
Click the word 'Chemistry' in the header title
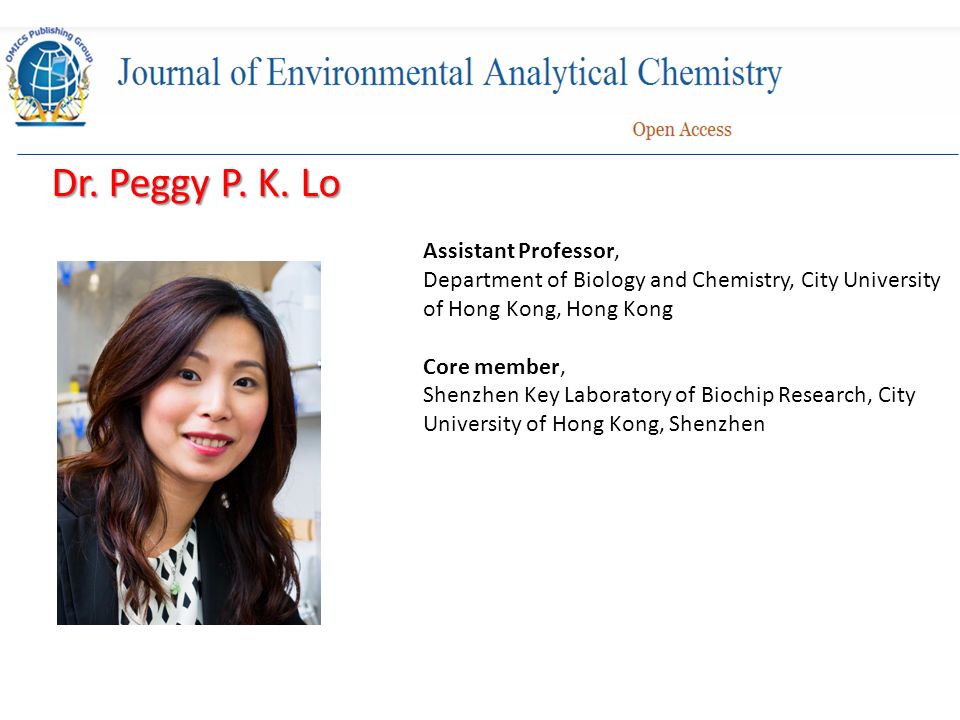point(710,73)
